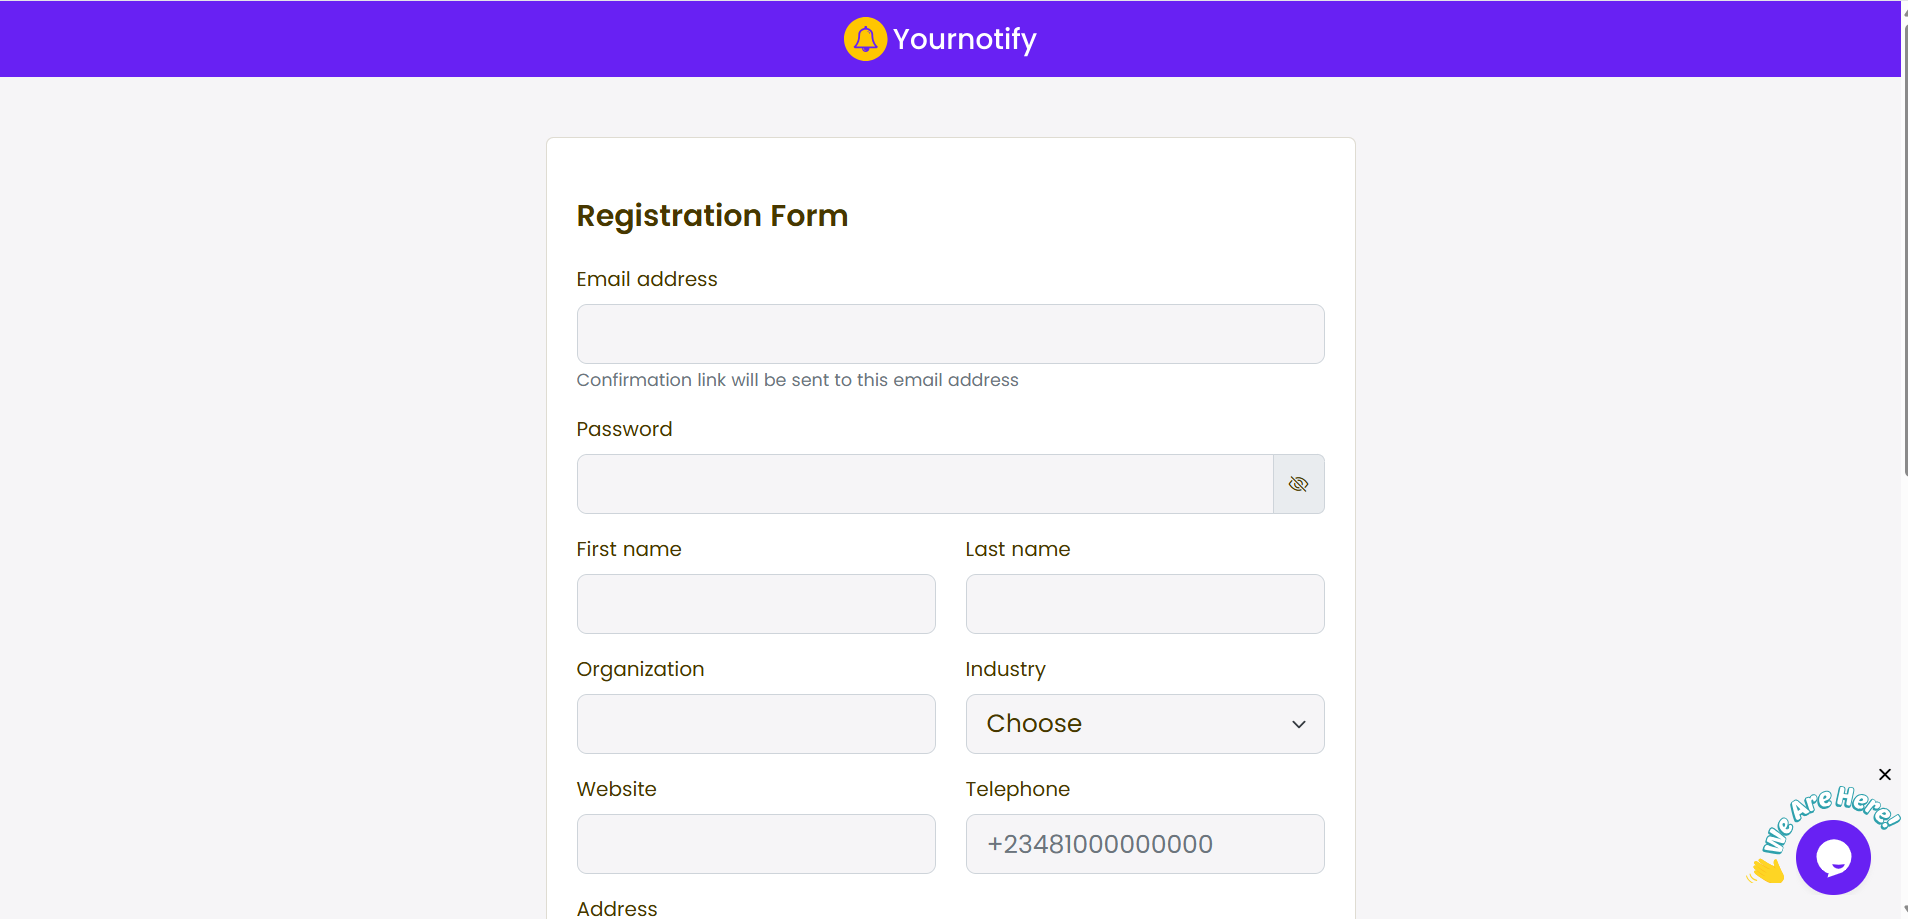Click the Industry dropdown chevron arrow
The height and width of the screenshot is (919, 1908).
pos(1298,724)
